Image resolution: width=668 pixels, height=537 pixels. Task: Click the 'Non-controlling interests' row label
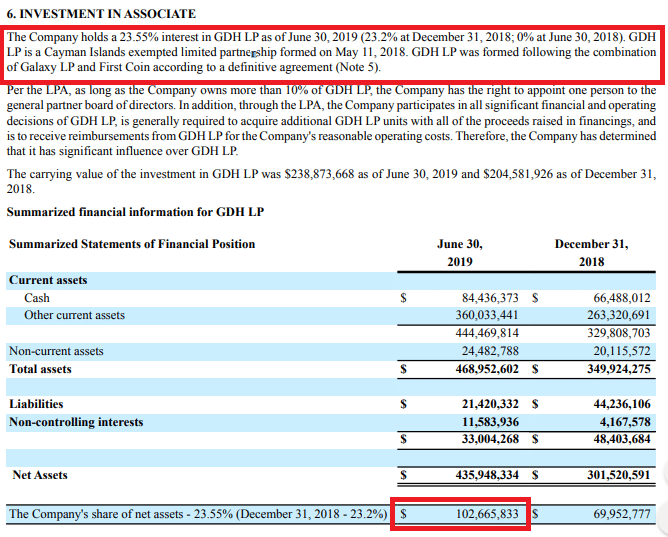point(76,422)
